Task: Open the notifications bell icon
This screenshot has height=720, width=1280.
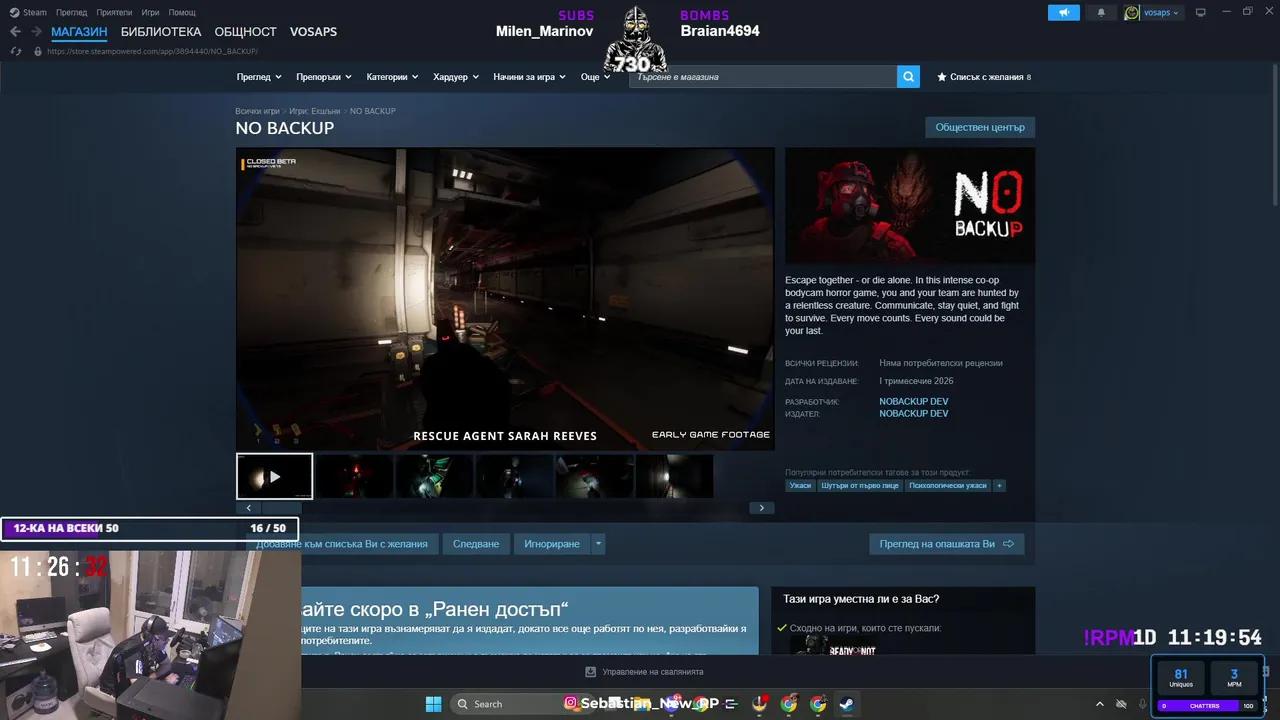Action: tap(1100, 12)
